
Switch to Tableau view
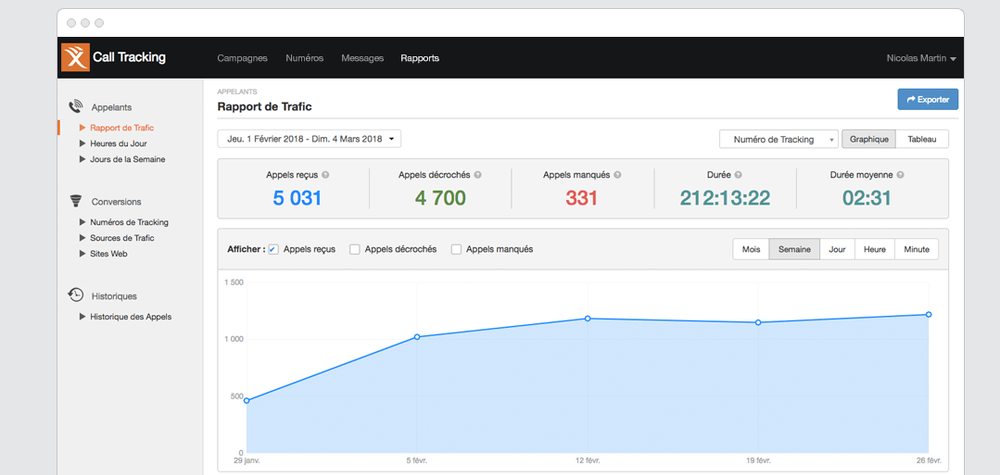pos(922,139)
